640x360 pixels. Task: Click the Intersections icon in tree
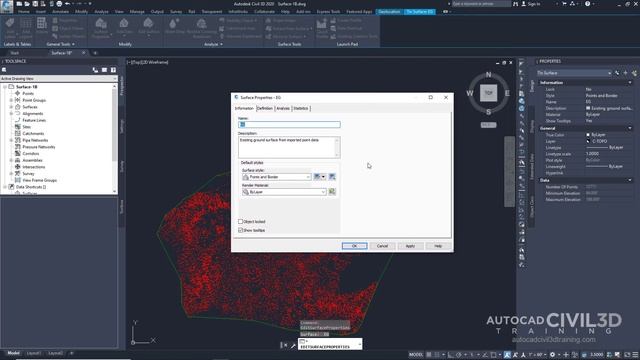[18, 167]
